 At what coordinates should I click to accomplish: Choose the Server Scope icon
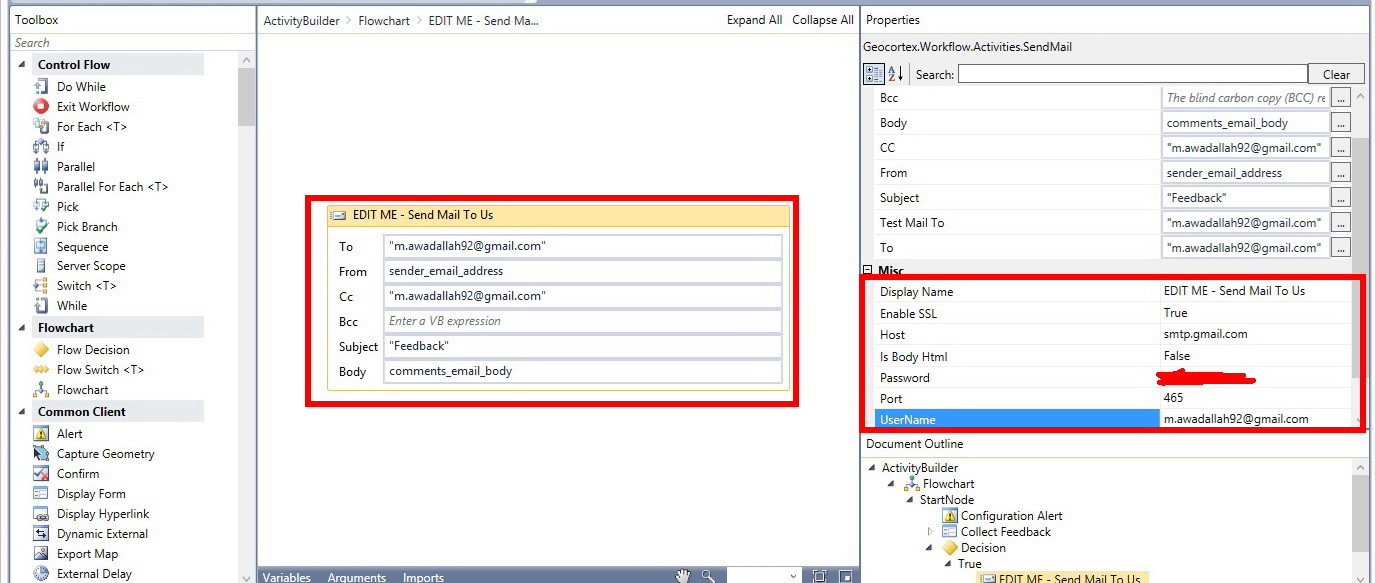(x=41, y=266)
